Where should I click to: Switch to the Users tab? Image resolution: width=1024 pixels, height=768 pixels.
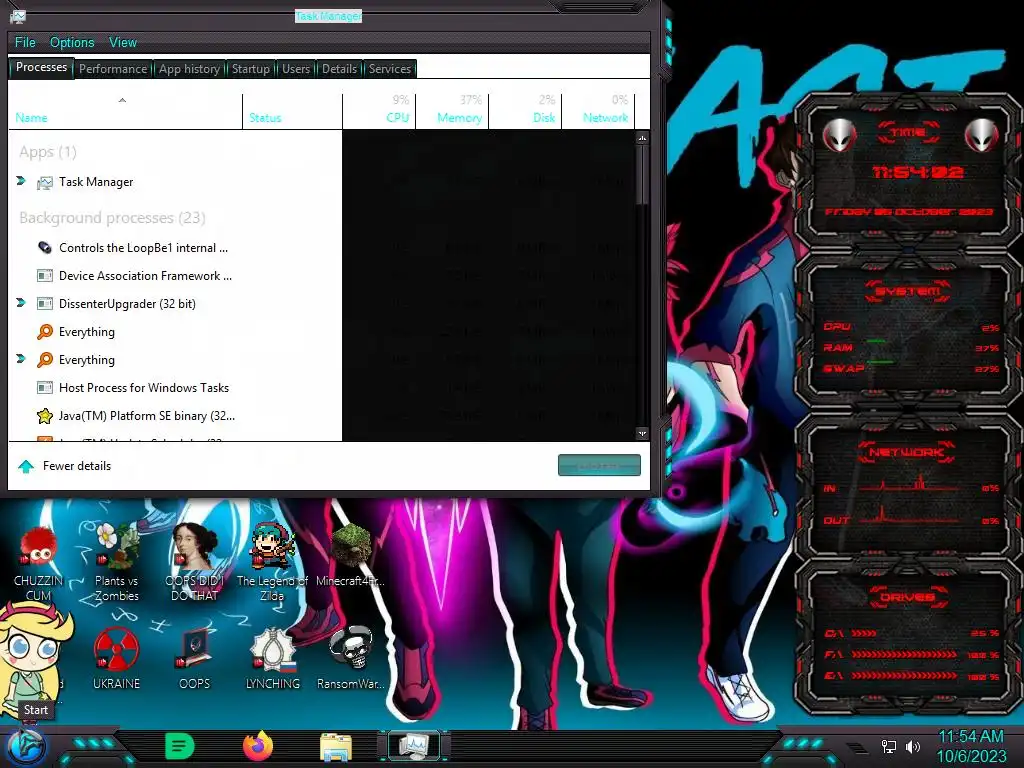[296, 69]
